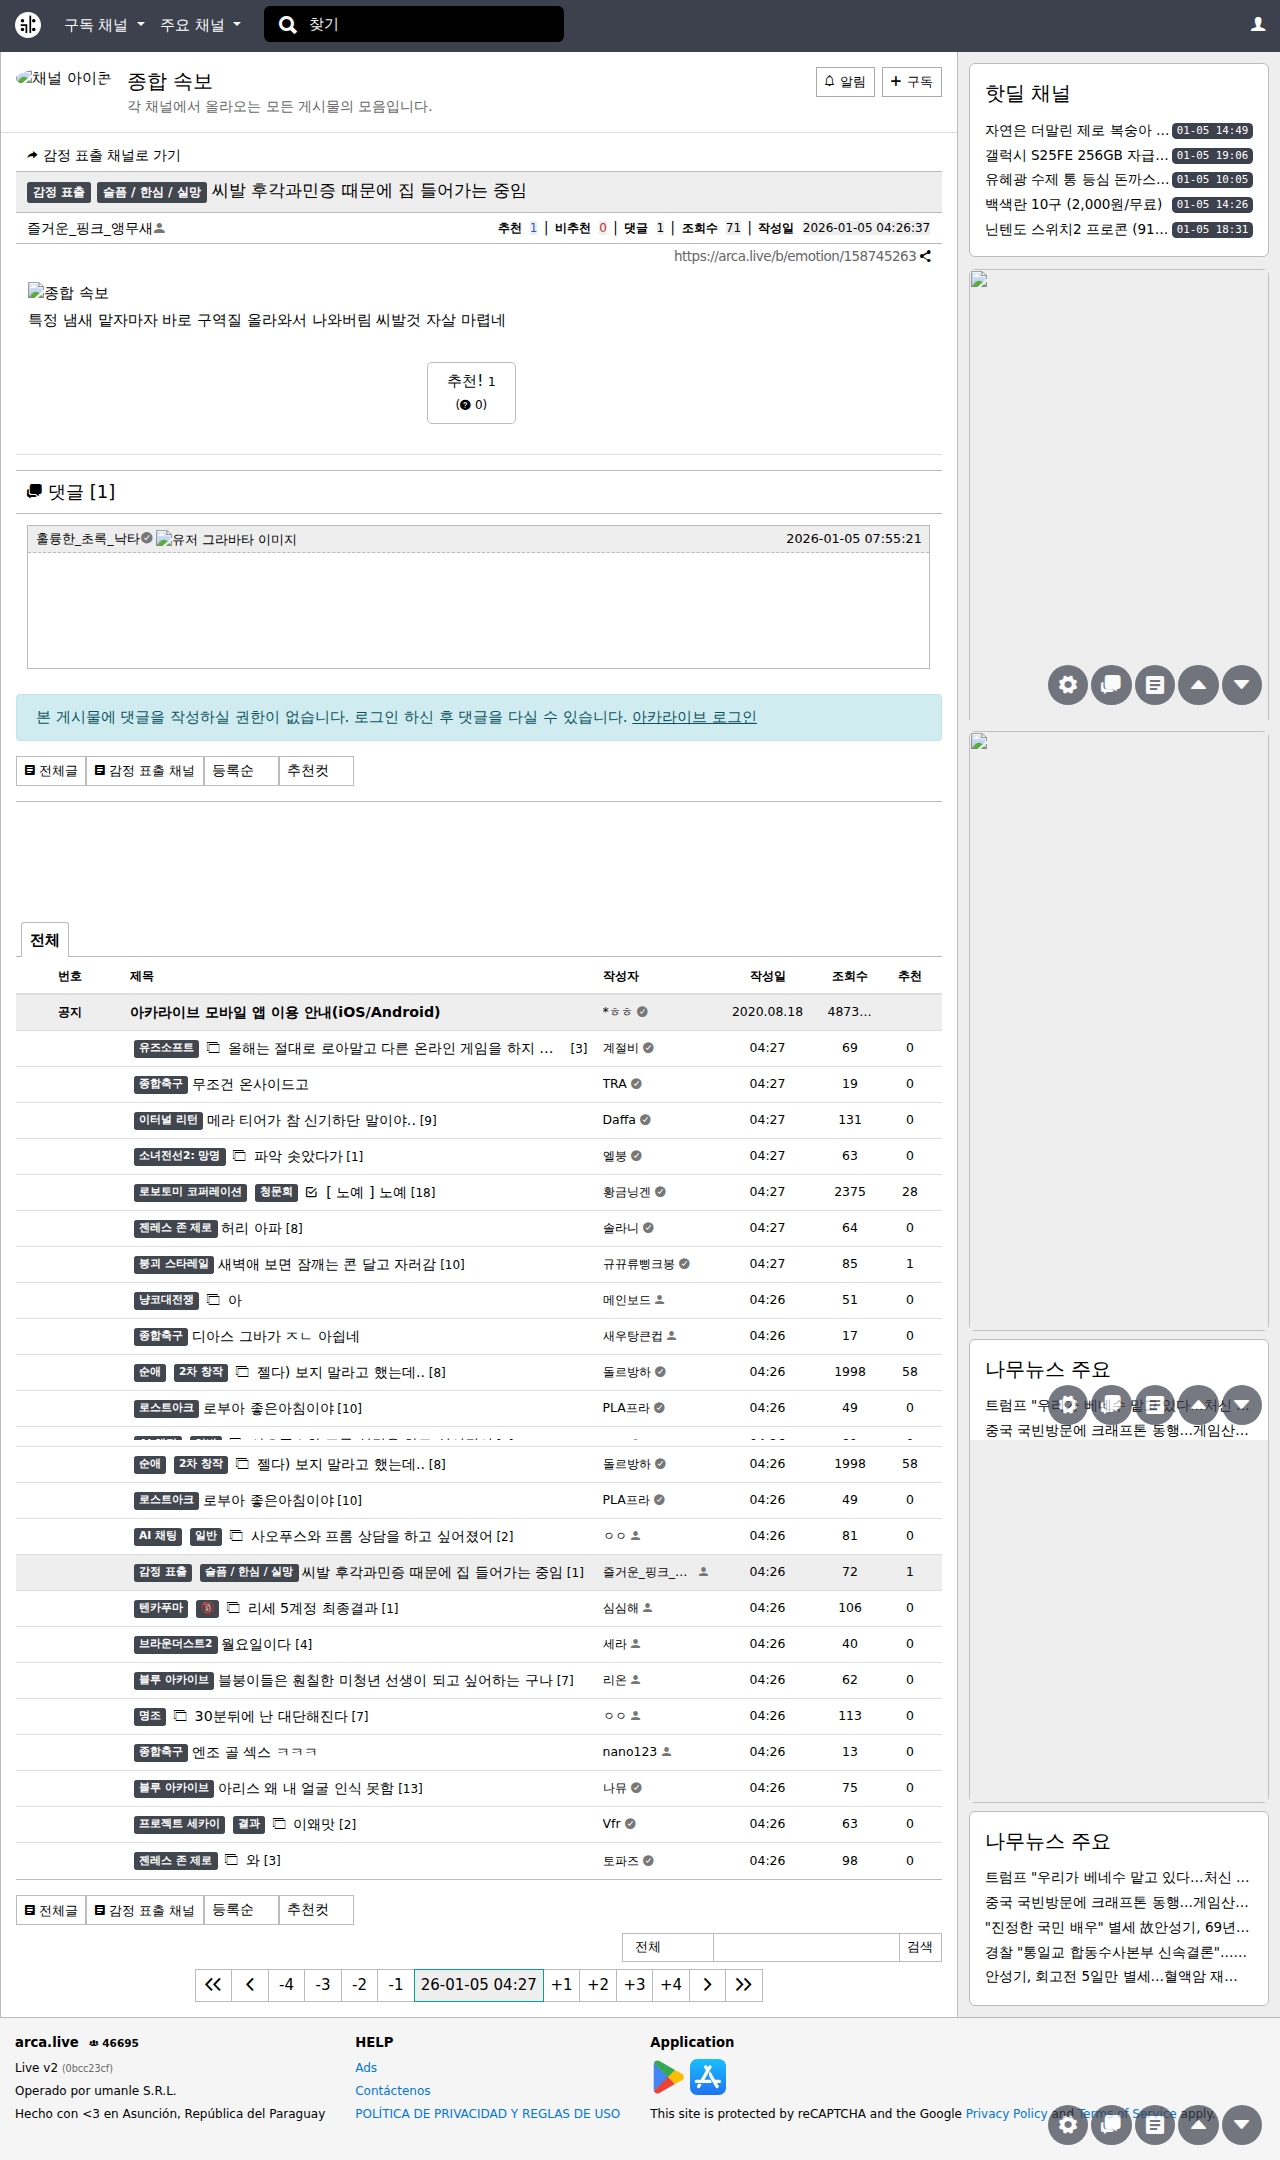Expand the 구독 채널 dropdown menu
This screenshot has height=2160, width=1280.
(x=104, y=25)
